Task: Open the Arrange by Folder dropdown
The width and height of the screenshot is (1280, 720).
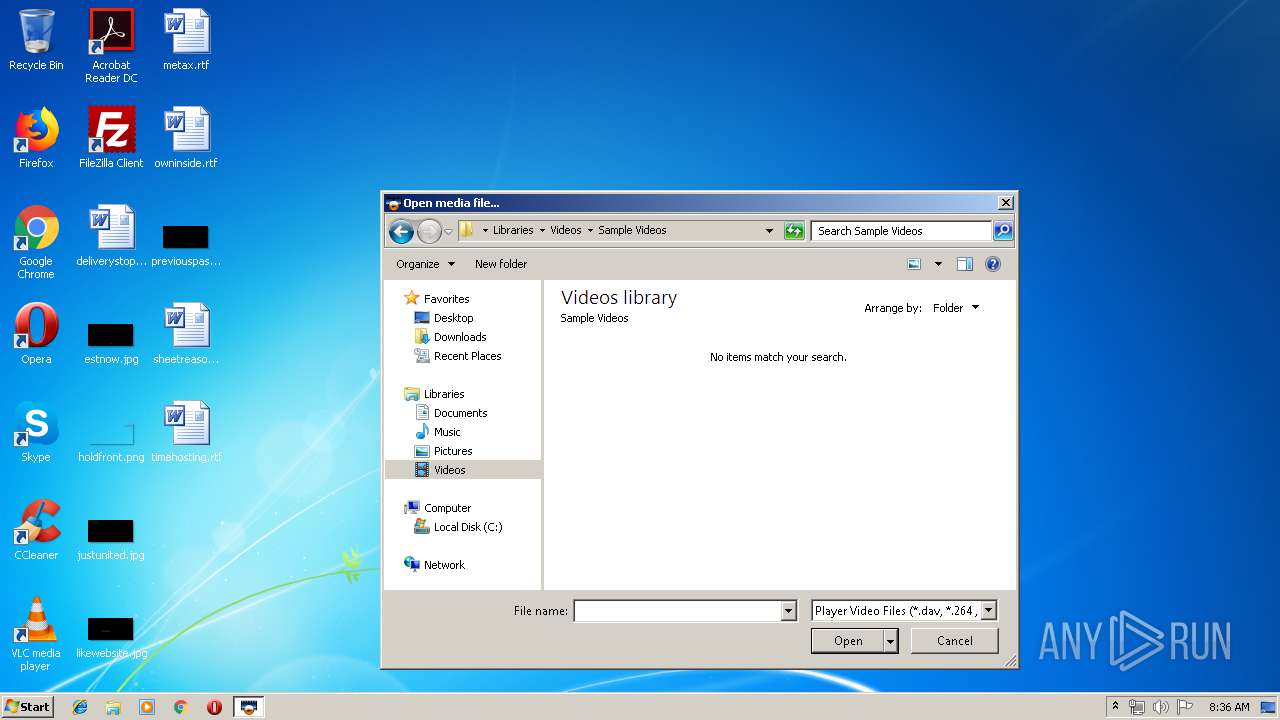Action: 956,308
